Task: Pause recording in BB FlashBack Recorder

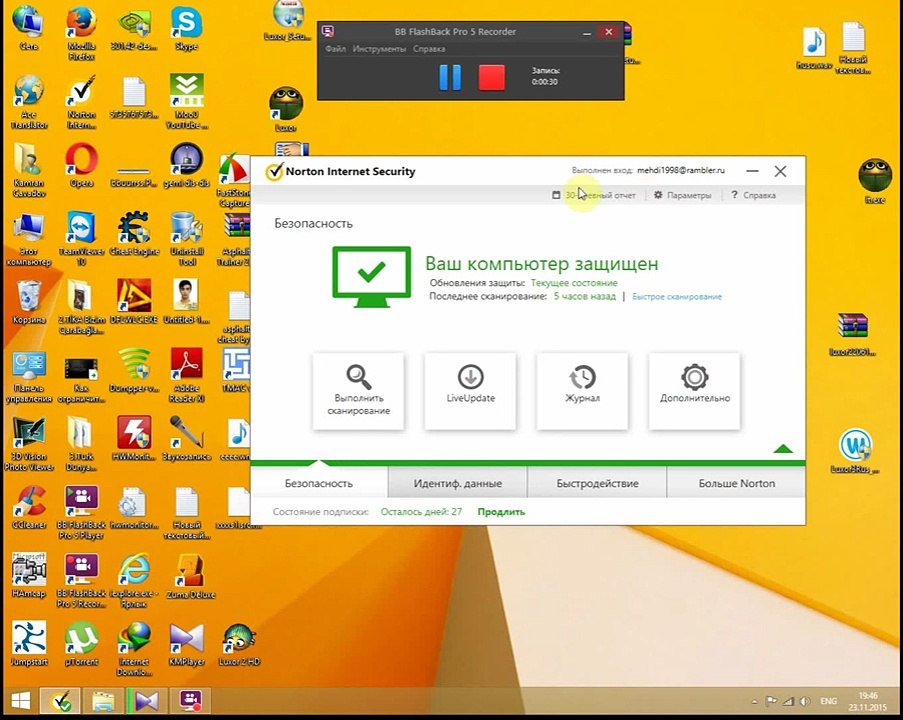Action: (x=450, y=77)
